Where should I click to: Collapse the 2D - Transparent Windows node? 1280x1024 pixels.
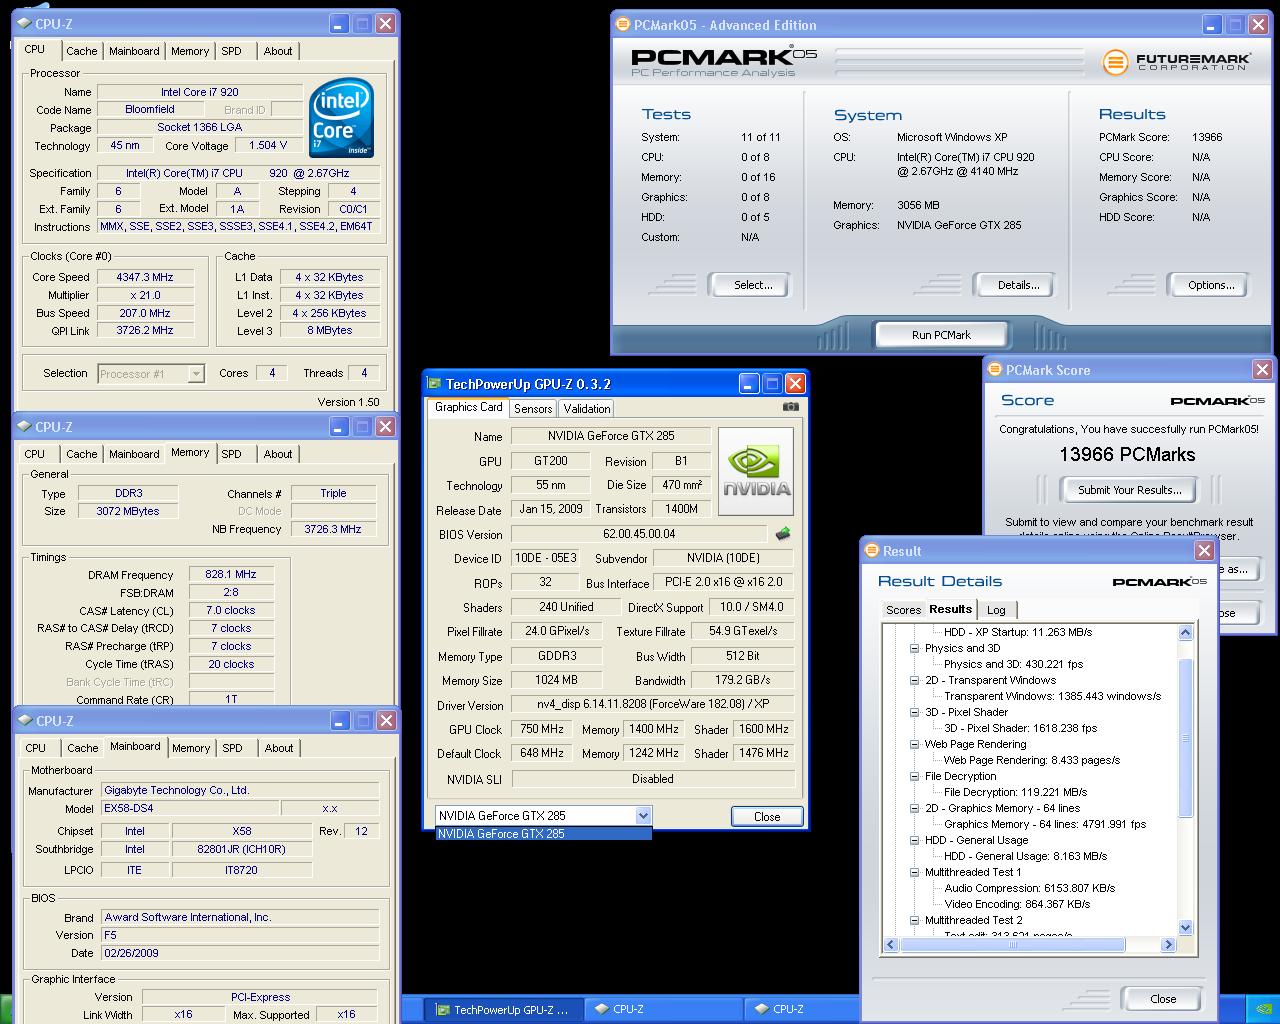click(914, 680)
